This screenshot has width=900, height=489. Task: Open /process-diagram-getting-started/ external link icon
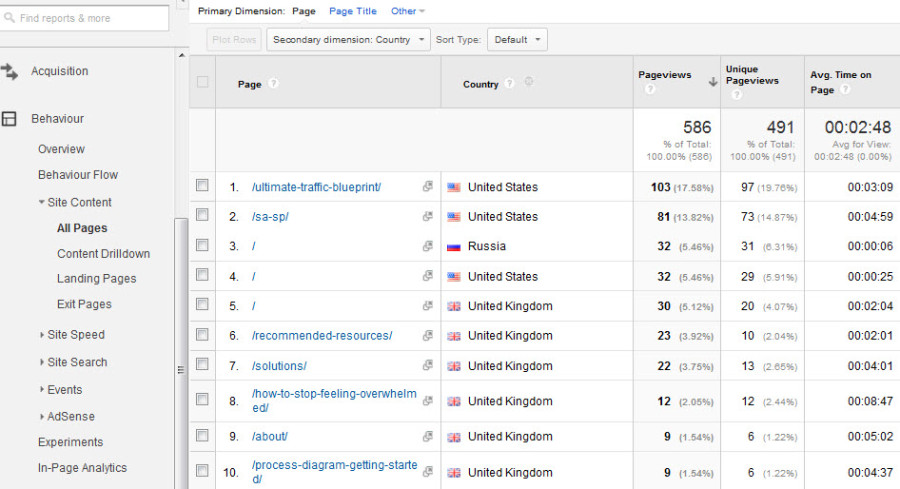click(x=428, y=472)
